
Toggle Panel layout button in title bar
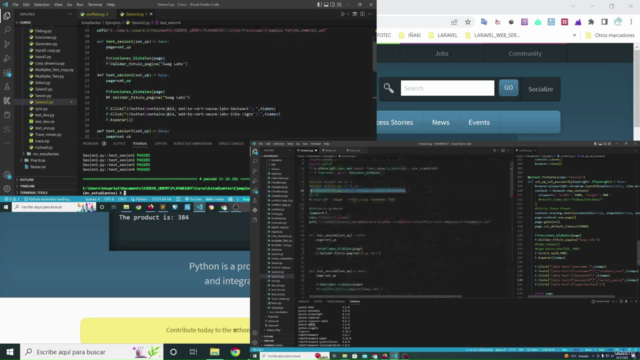[x=326, y=4]
